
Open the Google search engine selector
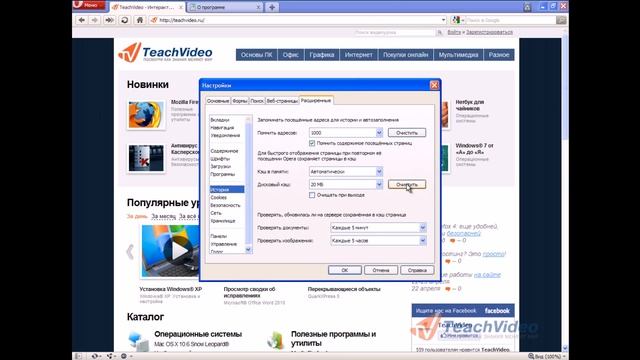point(458,20)
